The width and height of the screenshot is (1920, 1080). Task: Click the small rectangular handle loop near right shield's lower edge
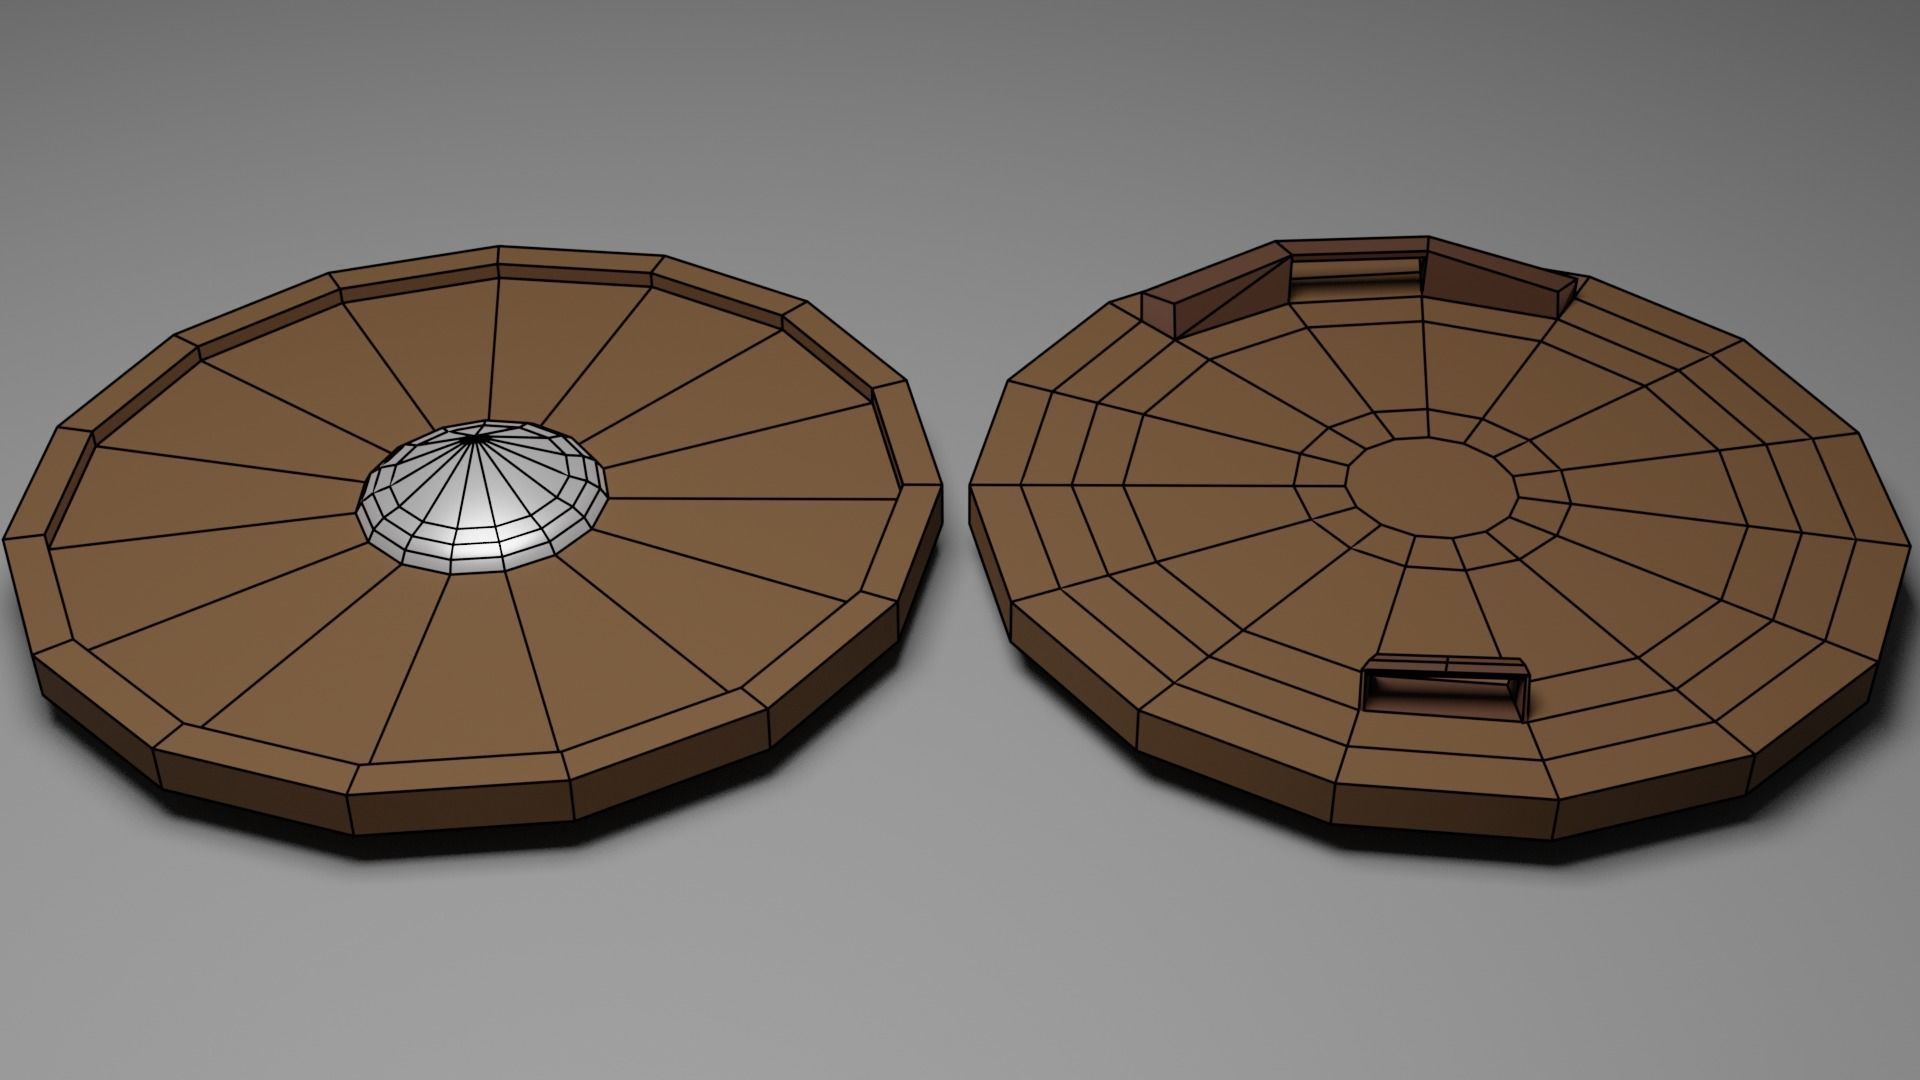pos(1446,687)
